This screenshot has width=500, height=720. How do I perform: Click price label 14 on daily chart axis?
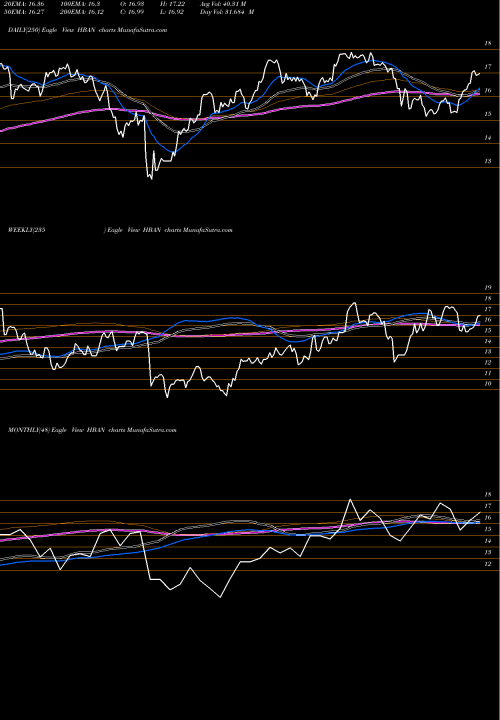pos(488,138)
